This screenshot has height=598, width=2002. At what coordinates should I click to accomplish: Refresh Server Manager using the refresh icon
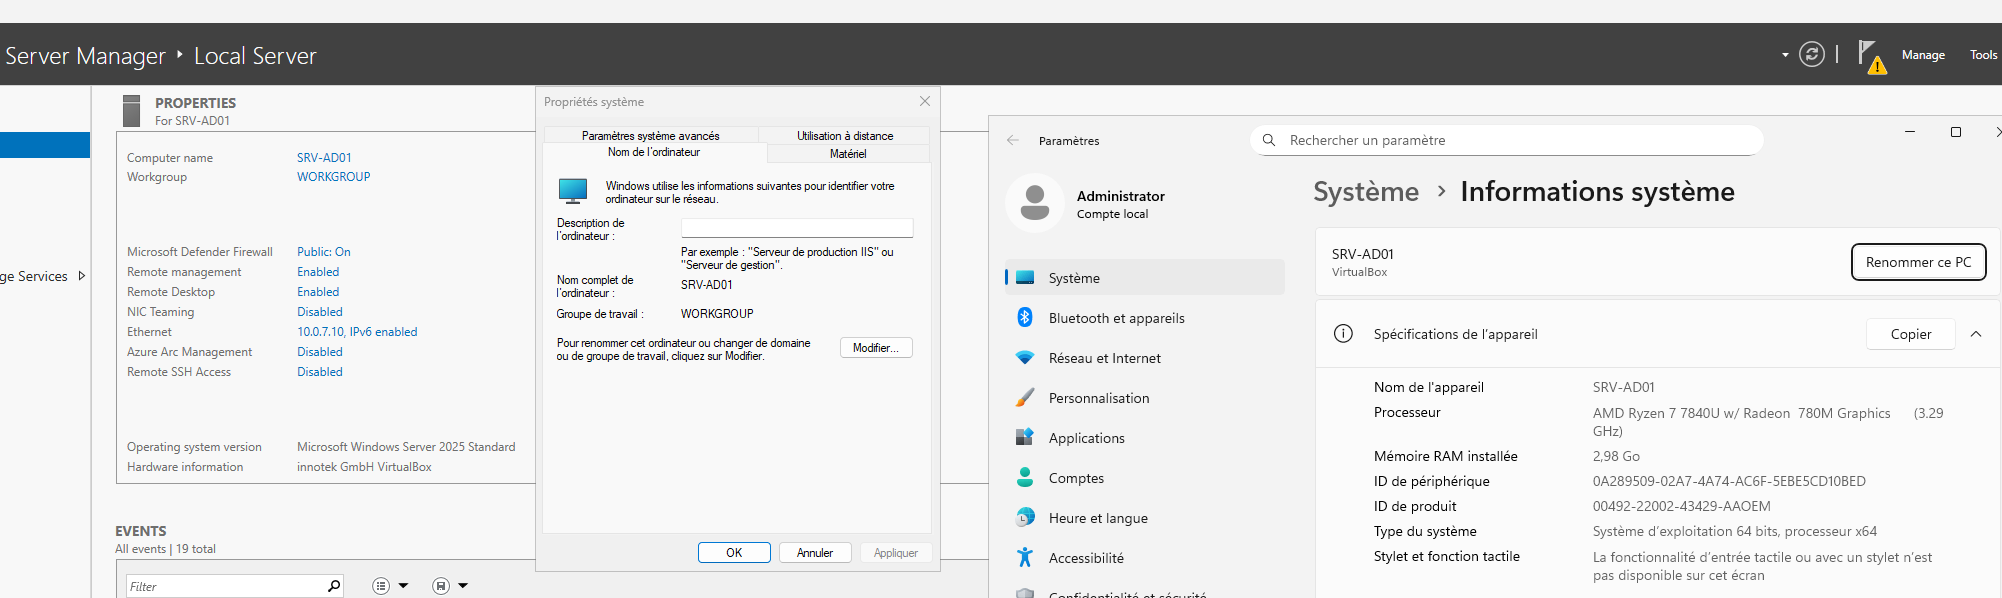1811,54
